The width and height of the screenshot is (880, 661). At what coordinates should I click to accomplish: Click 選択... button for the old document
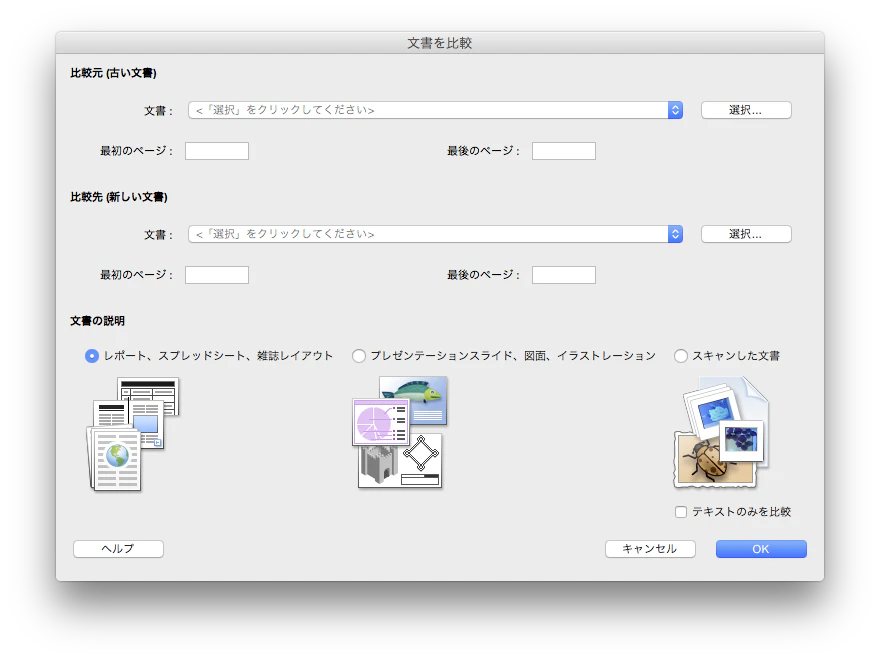click(x=746, y=110)
